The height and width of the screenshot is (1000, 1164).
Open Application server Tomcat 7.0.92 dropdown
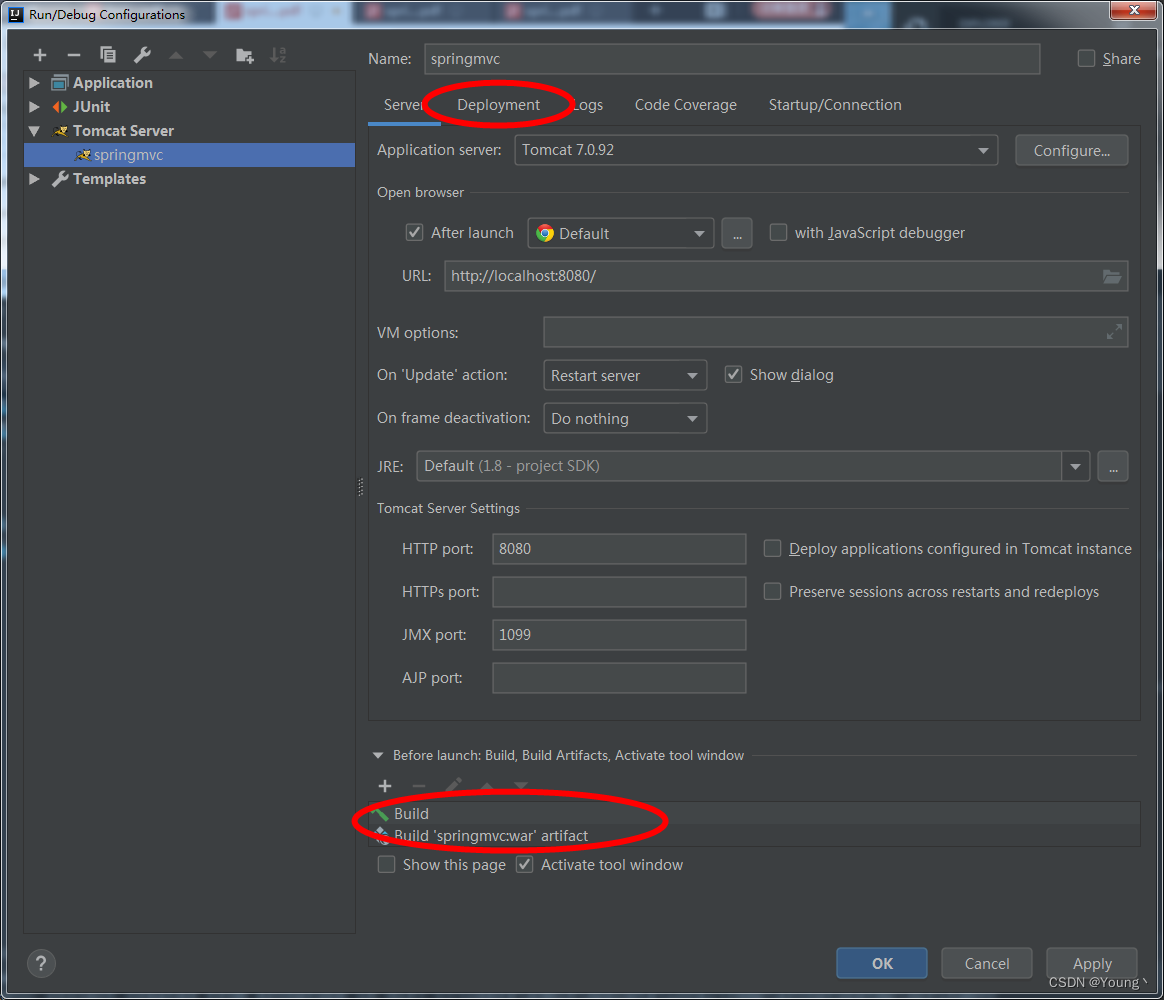(x=756, y=150)
